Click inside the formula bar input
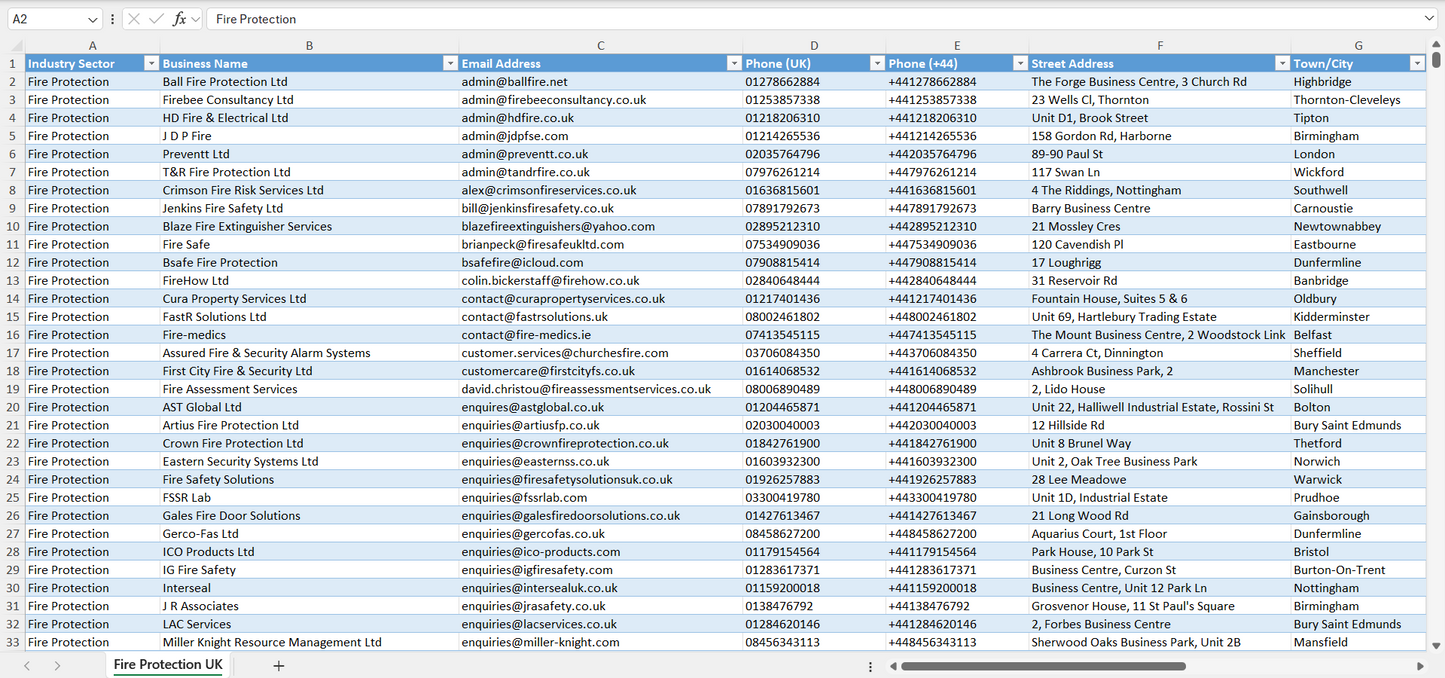 pos(815,19)
